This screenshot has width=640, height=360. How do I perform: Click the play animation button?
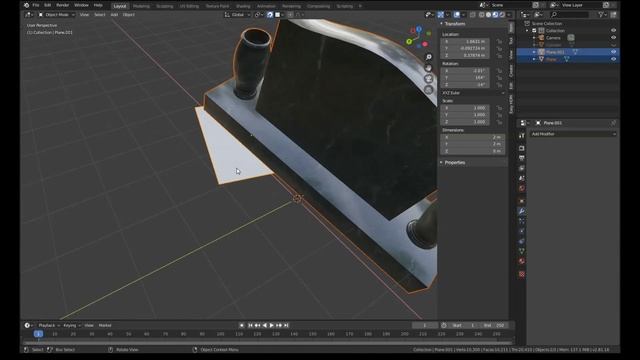point(271,325)
